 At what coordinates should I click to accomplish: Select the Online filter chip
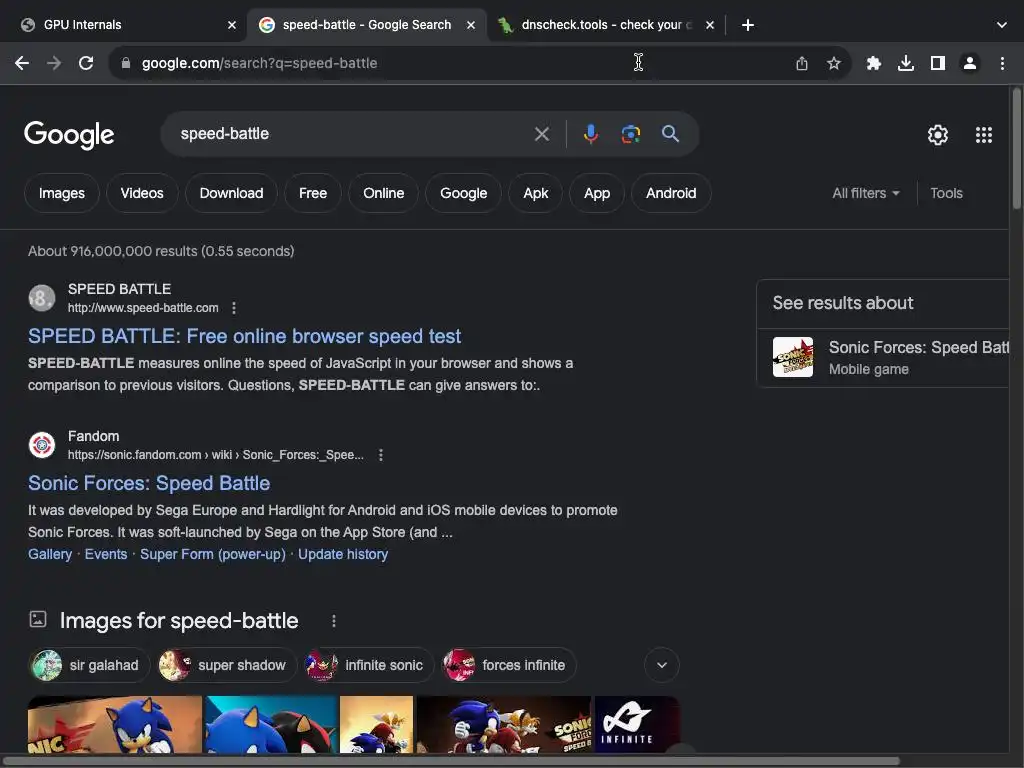tap(383, 193)
